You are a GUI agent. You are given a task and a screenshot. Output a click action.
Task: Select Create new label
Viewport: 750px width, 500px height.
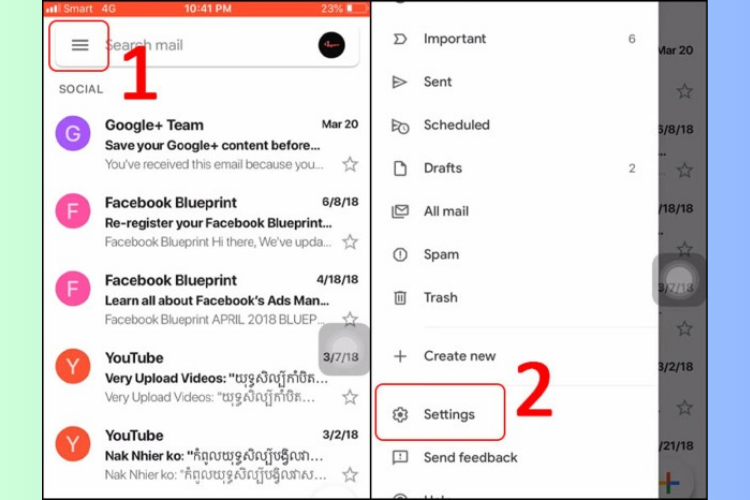pyautogui.click(x=514, y=356)
